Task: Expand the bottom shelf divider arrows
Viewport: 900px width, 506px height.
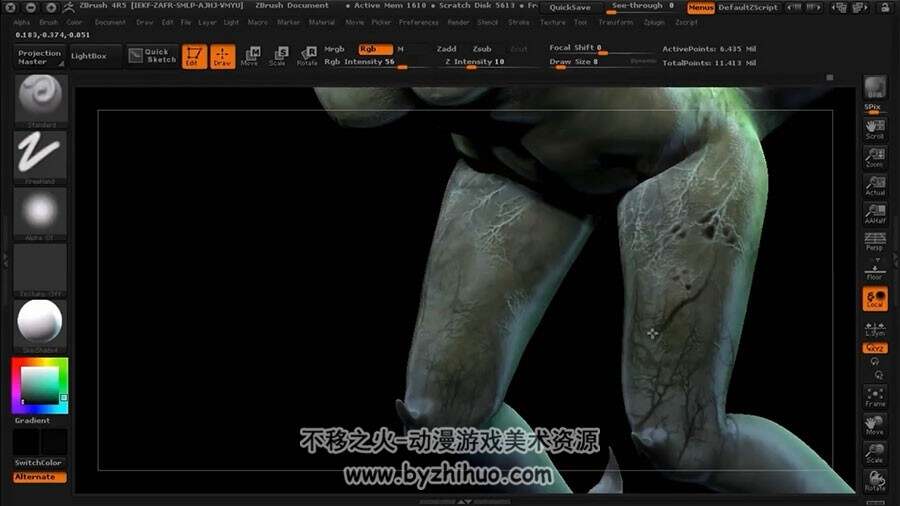Action: click(464, 501)
